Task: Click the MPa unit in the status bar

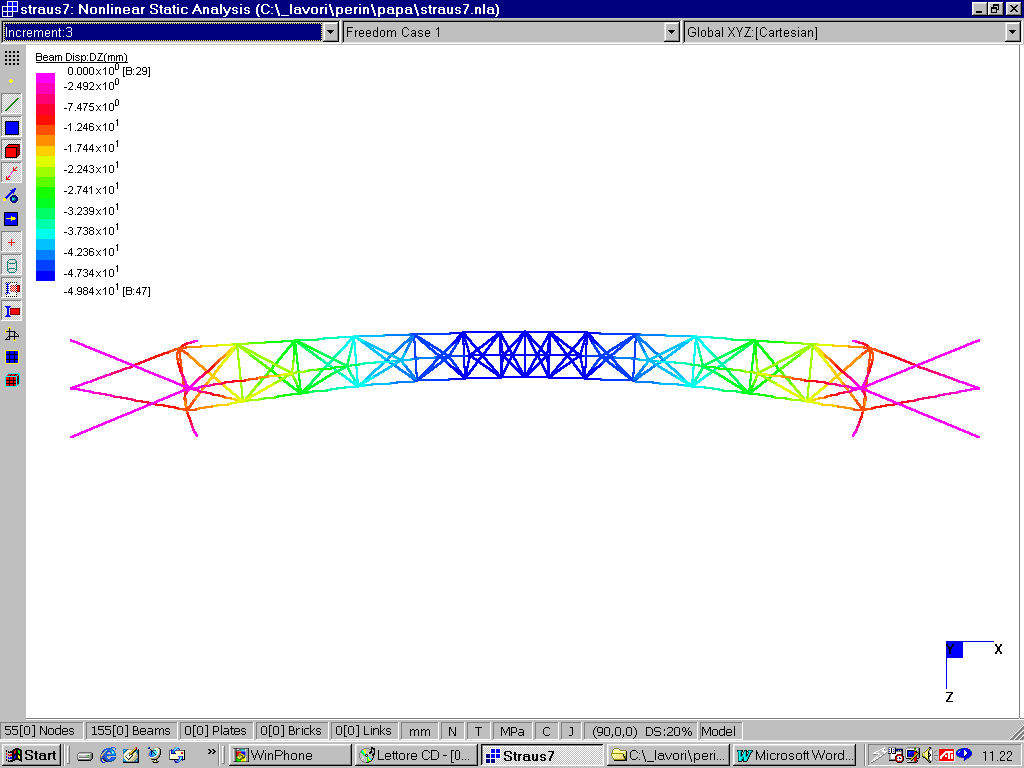Action: coord(512,731)
